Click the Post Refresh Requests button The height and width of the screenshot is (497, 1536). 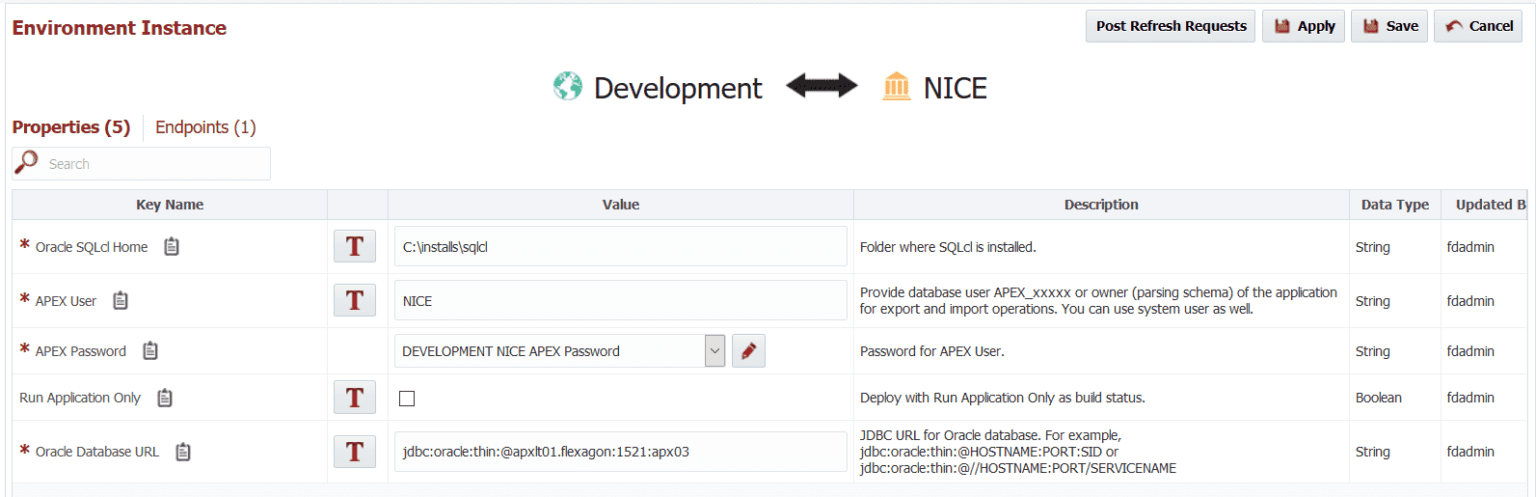[1170, 26]
